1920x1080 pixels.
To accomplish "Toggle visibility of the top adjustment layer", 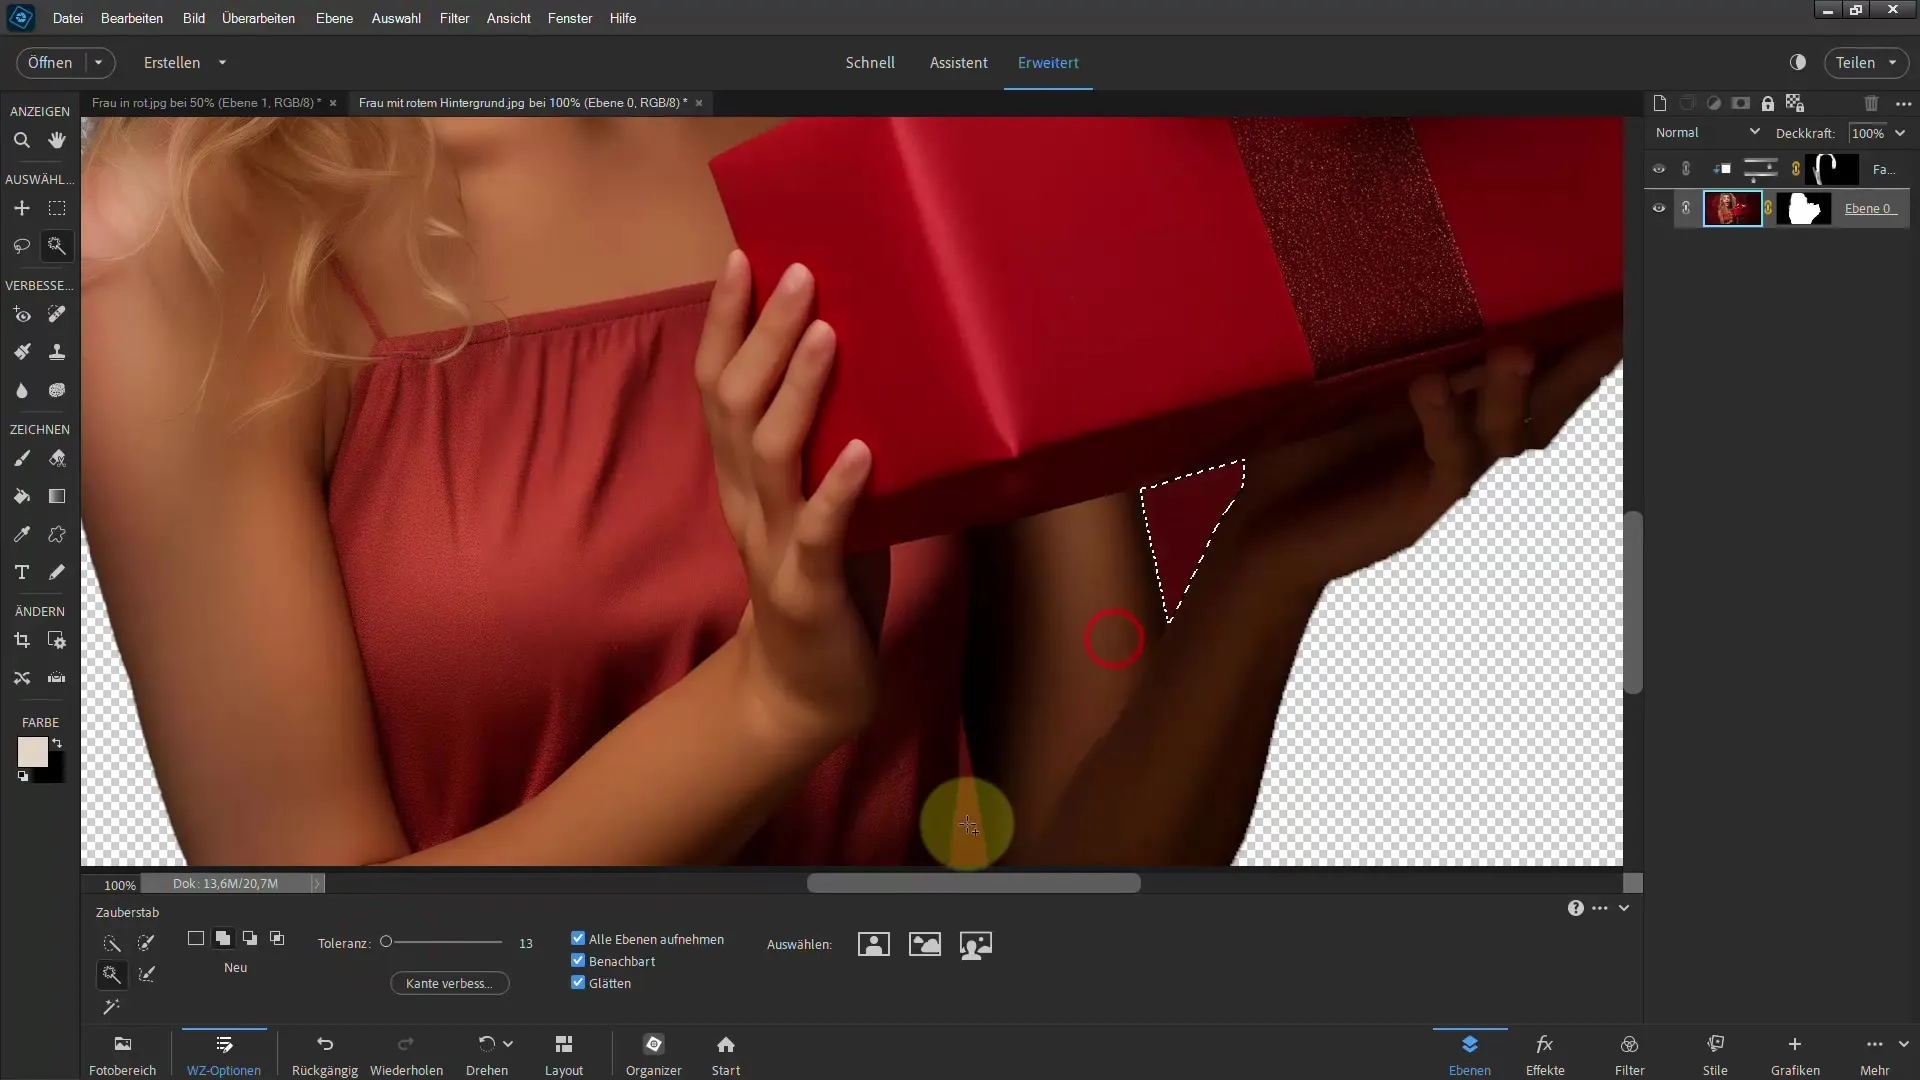I will point(1659,169).
